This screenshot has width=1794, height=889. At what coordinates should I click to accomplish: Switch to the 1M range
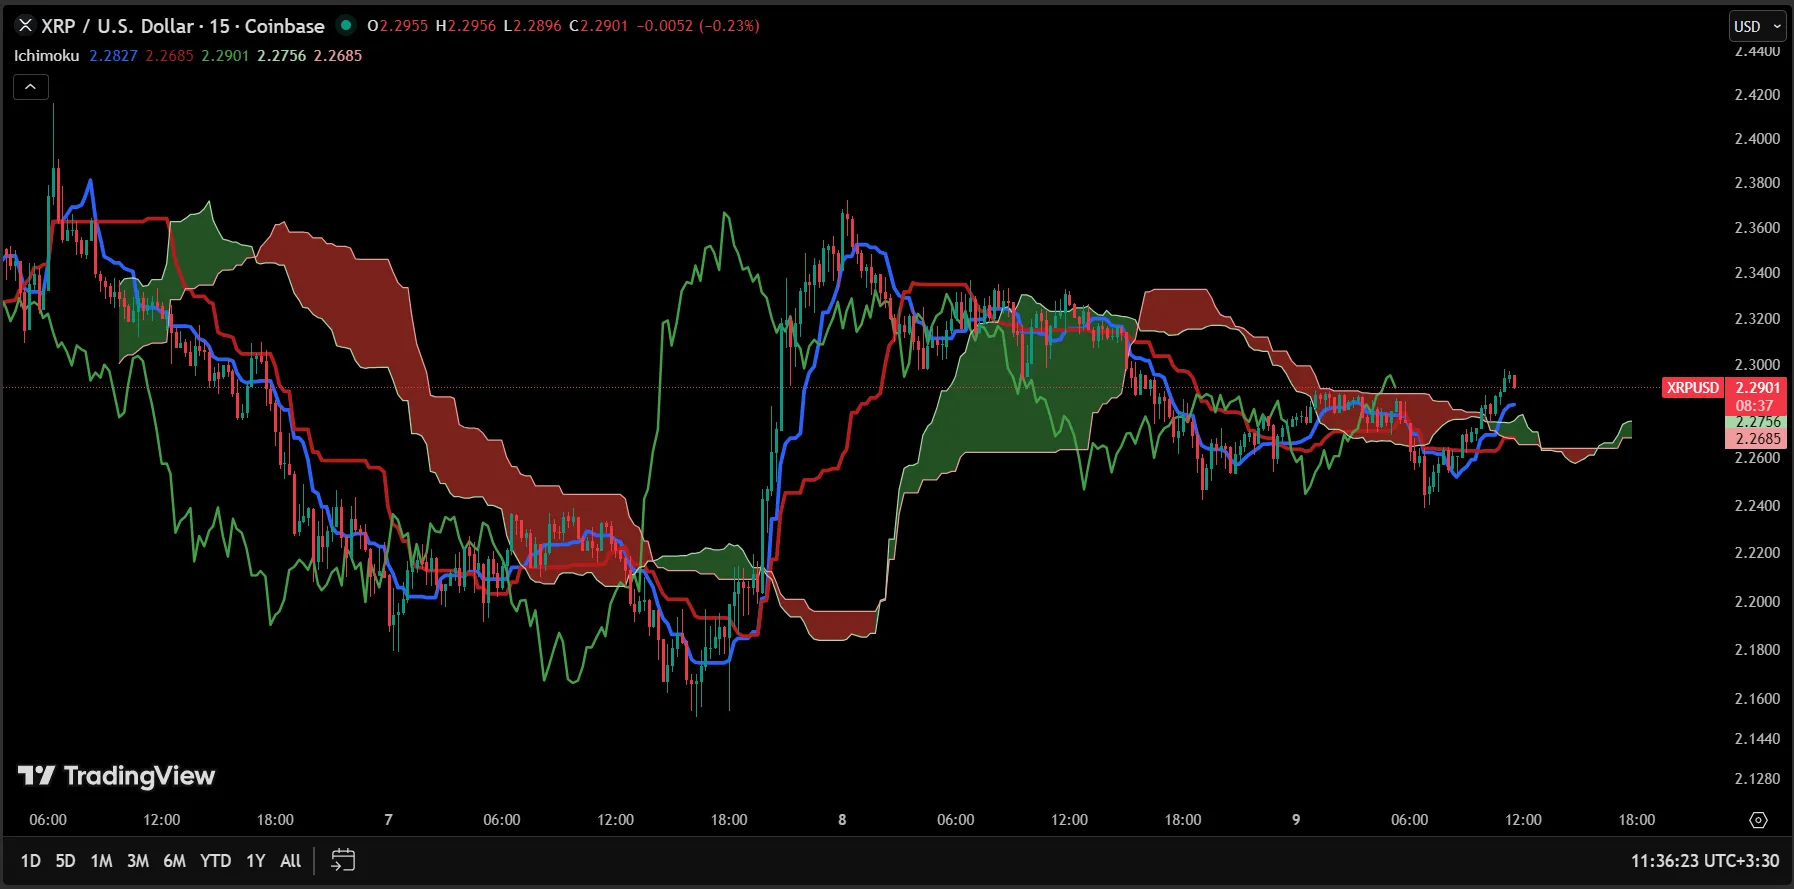coord(101,860)
